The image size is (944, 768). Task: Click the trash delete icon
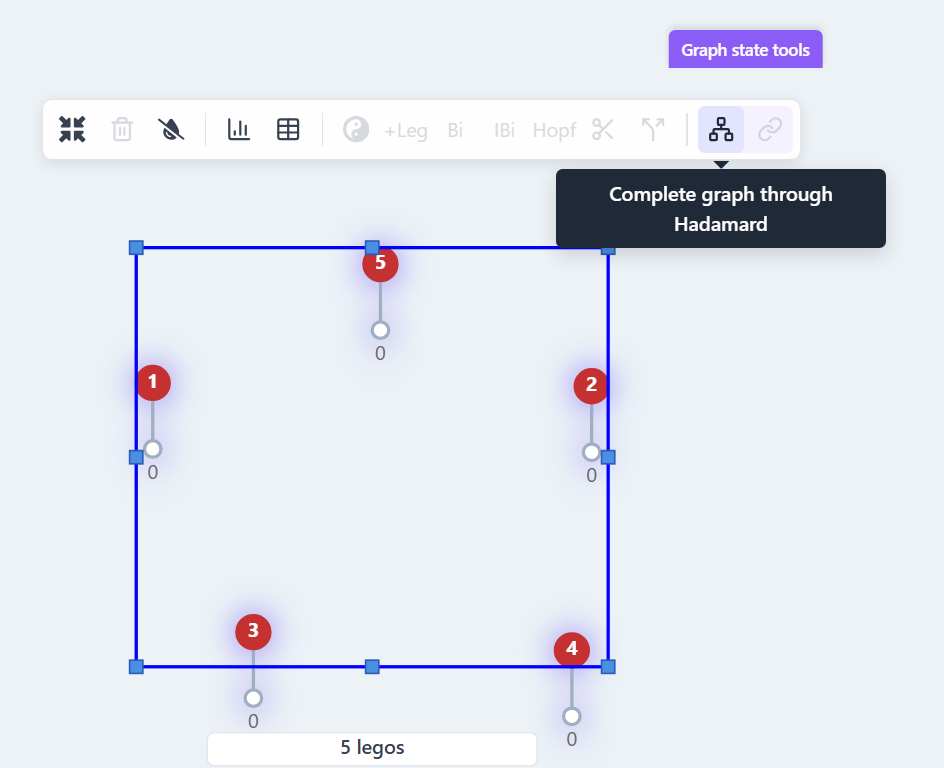[122, 129]
